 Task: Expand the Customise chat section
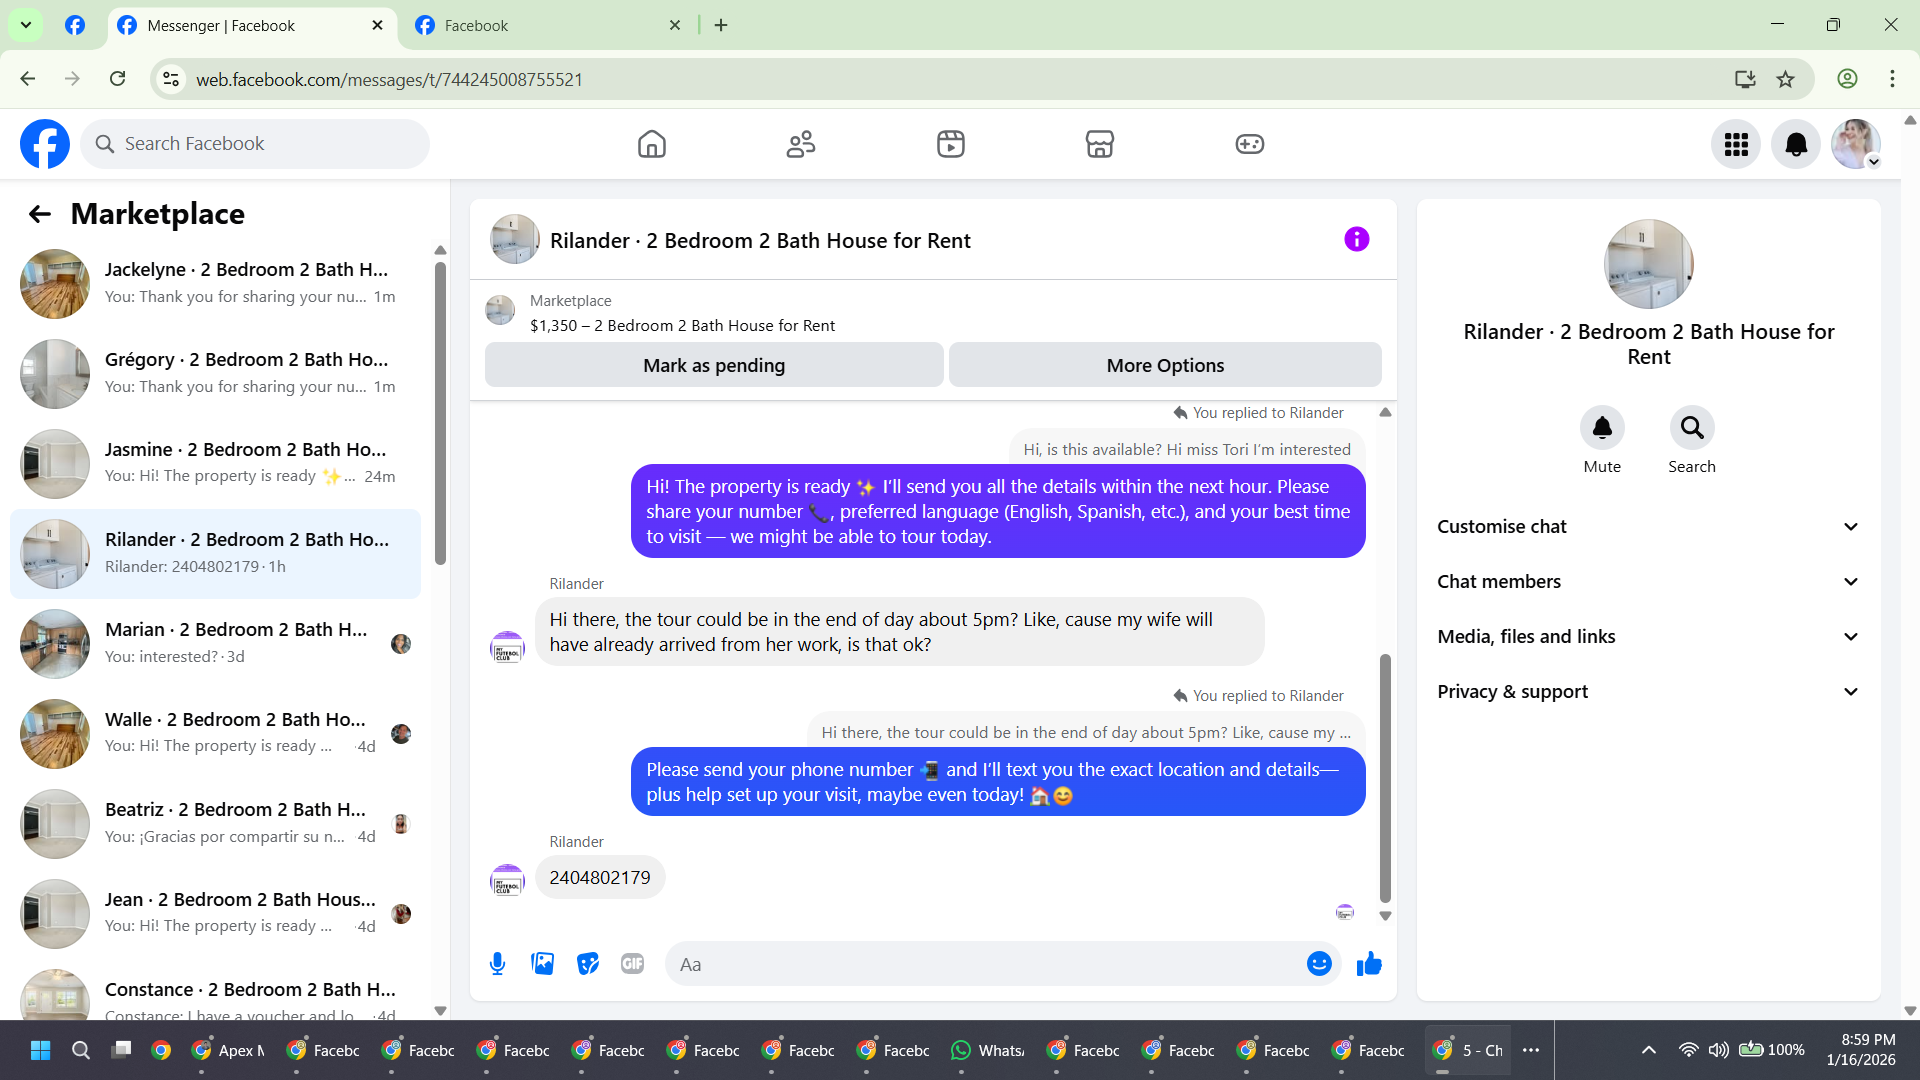pyautogui.click(x=1648, y=527)
